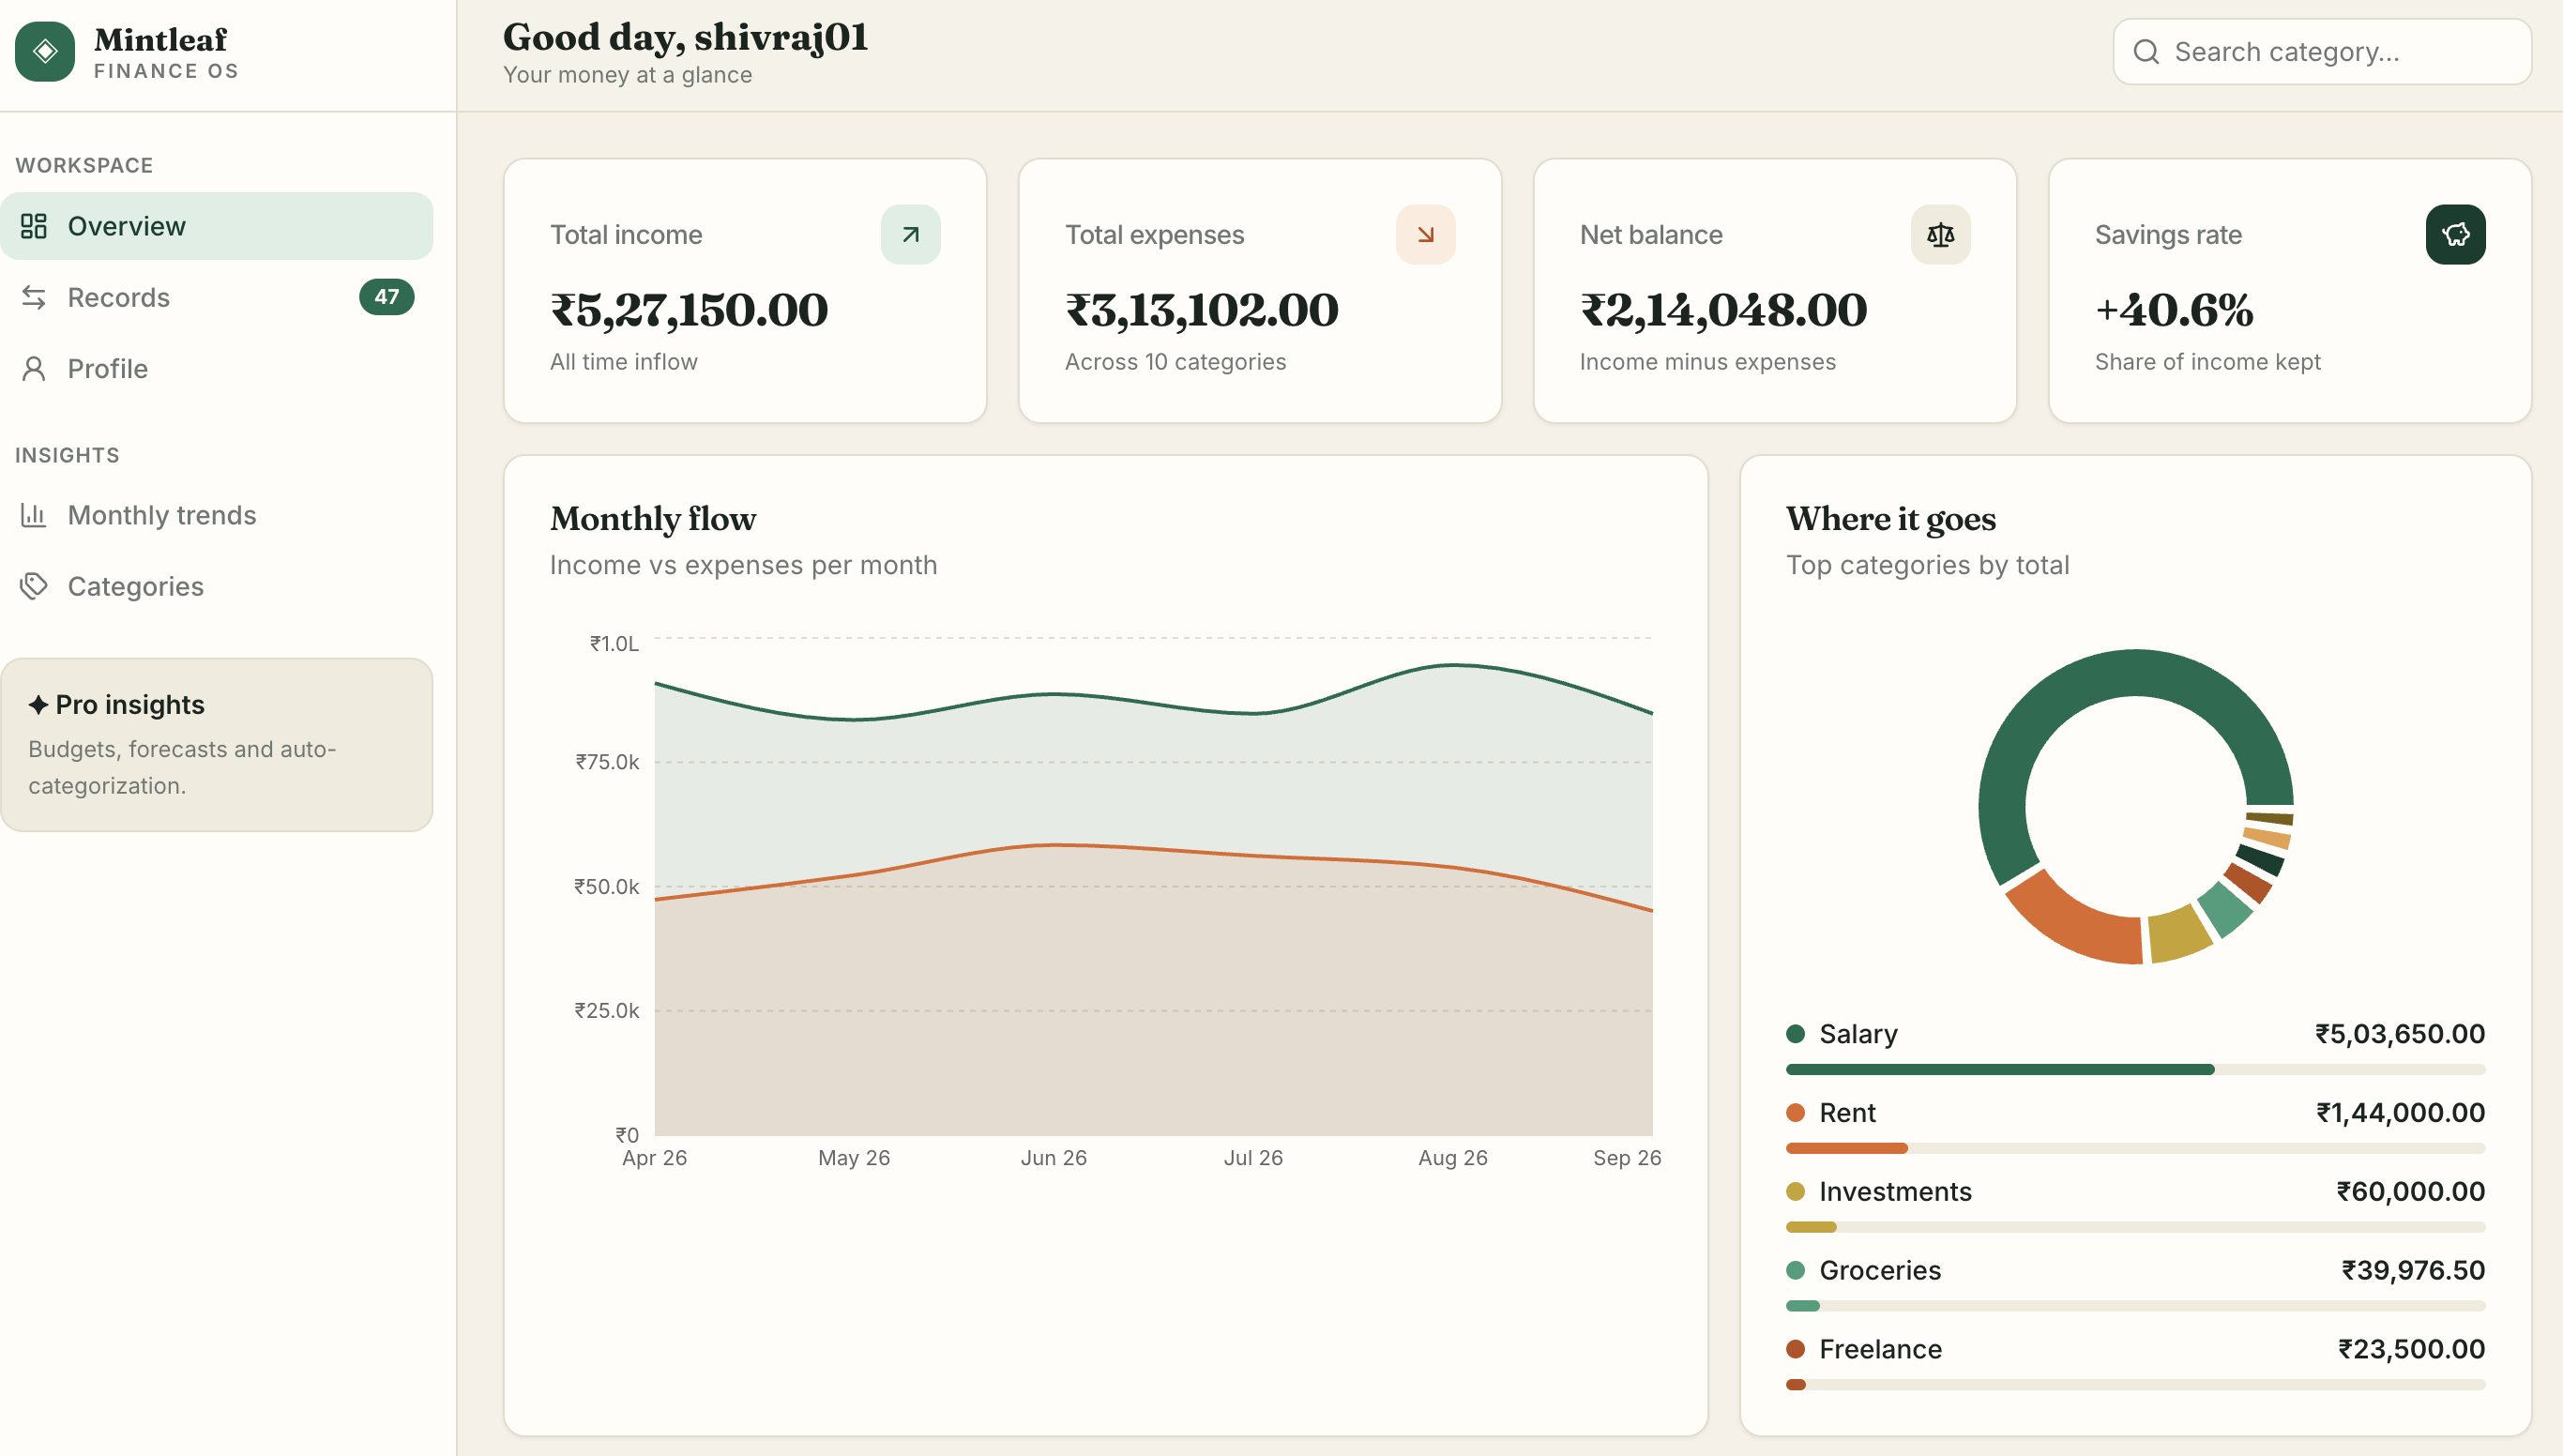Click the search magnifier icon
This screenshot has width=2563, height=1456.
coord(2146,52)
